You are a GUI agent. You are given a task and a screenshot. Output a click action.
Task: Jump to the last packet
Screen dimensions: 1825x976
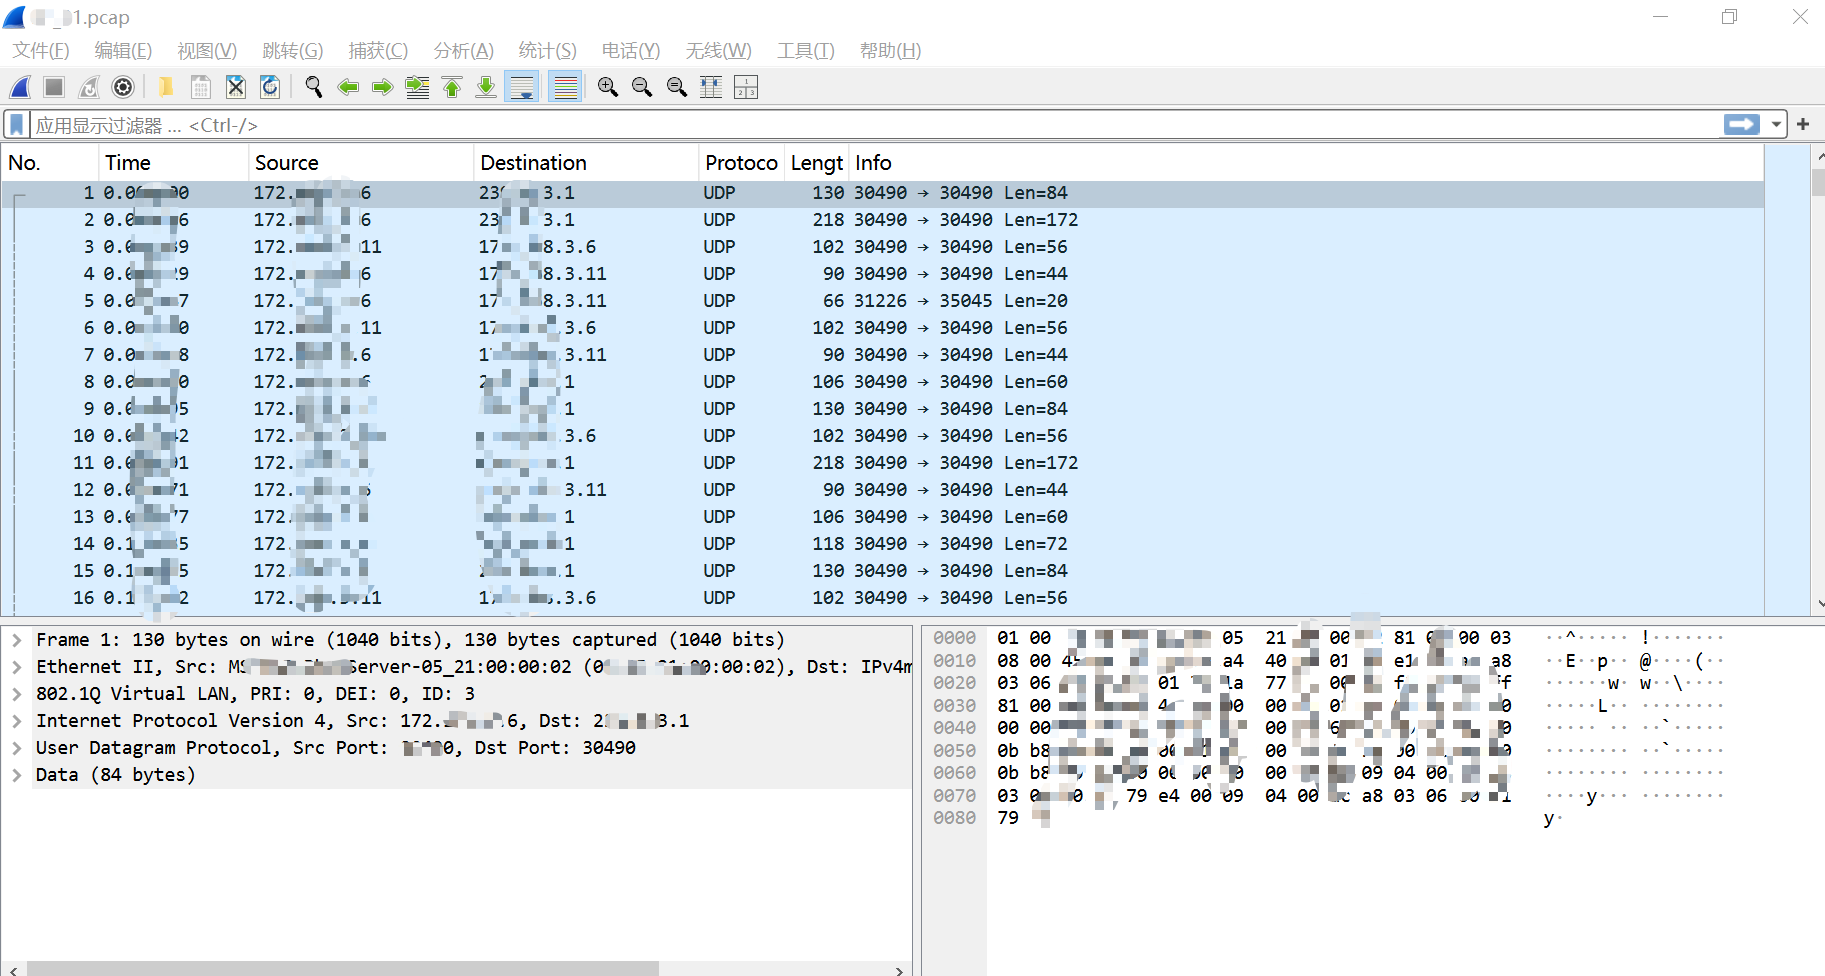tap(486, 88)
